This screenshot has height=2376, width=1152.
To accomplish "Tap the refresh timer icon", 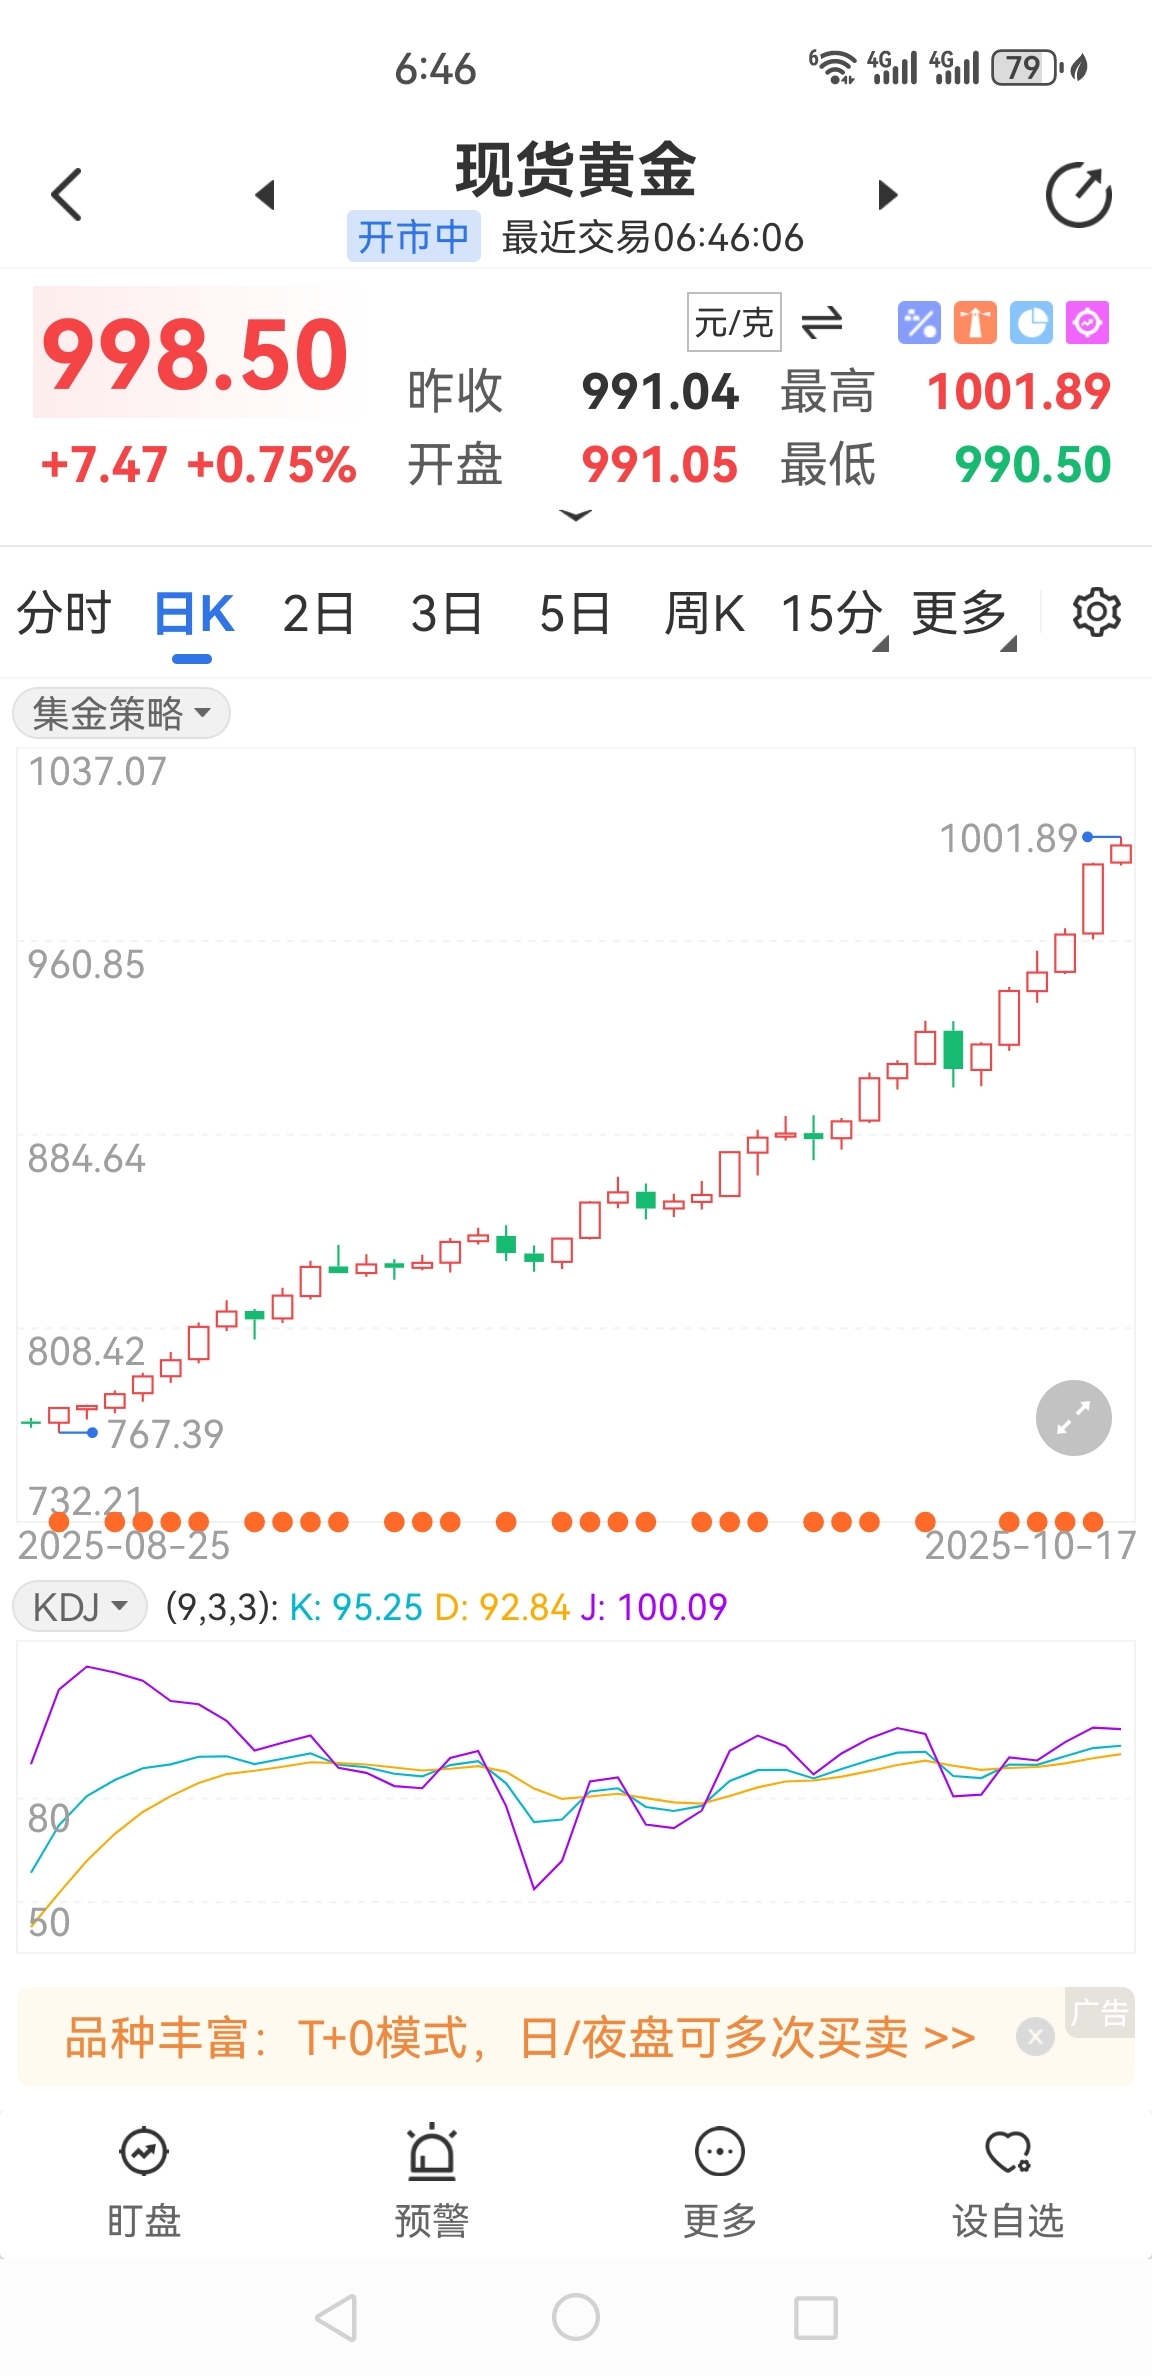I will point(1078,195).
